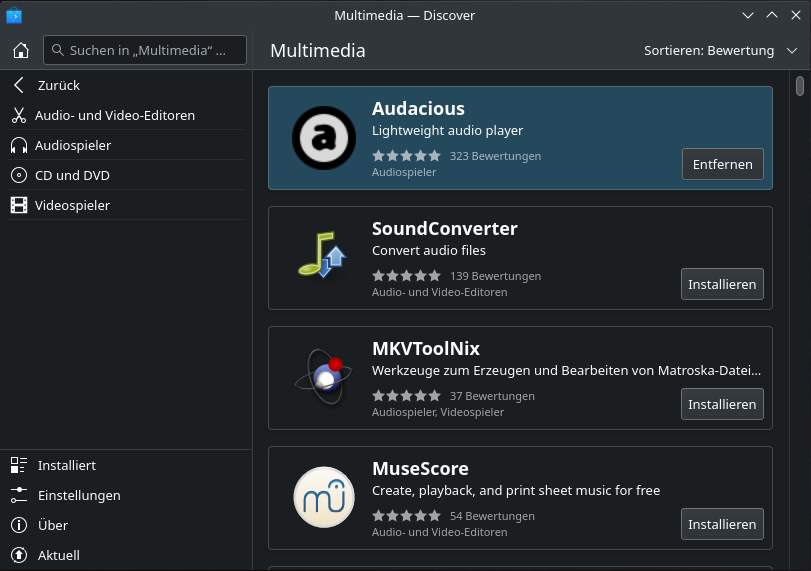Close the Discover window

tap(795, 16)
